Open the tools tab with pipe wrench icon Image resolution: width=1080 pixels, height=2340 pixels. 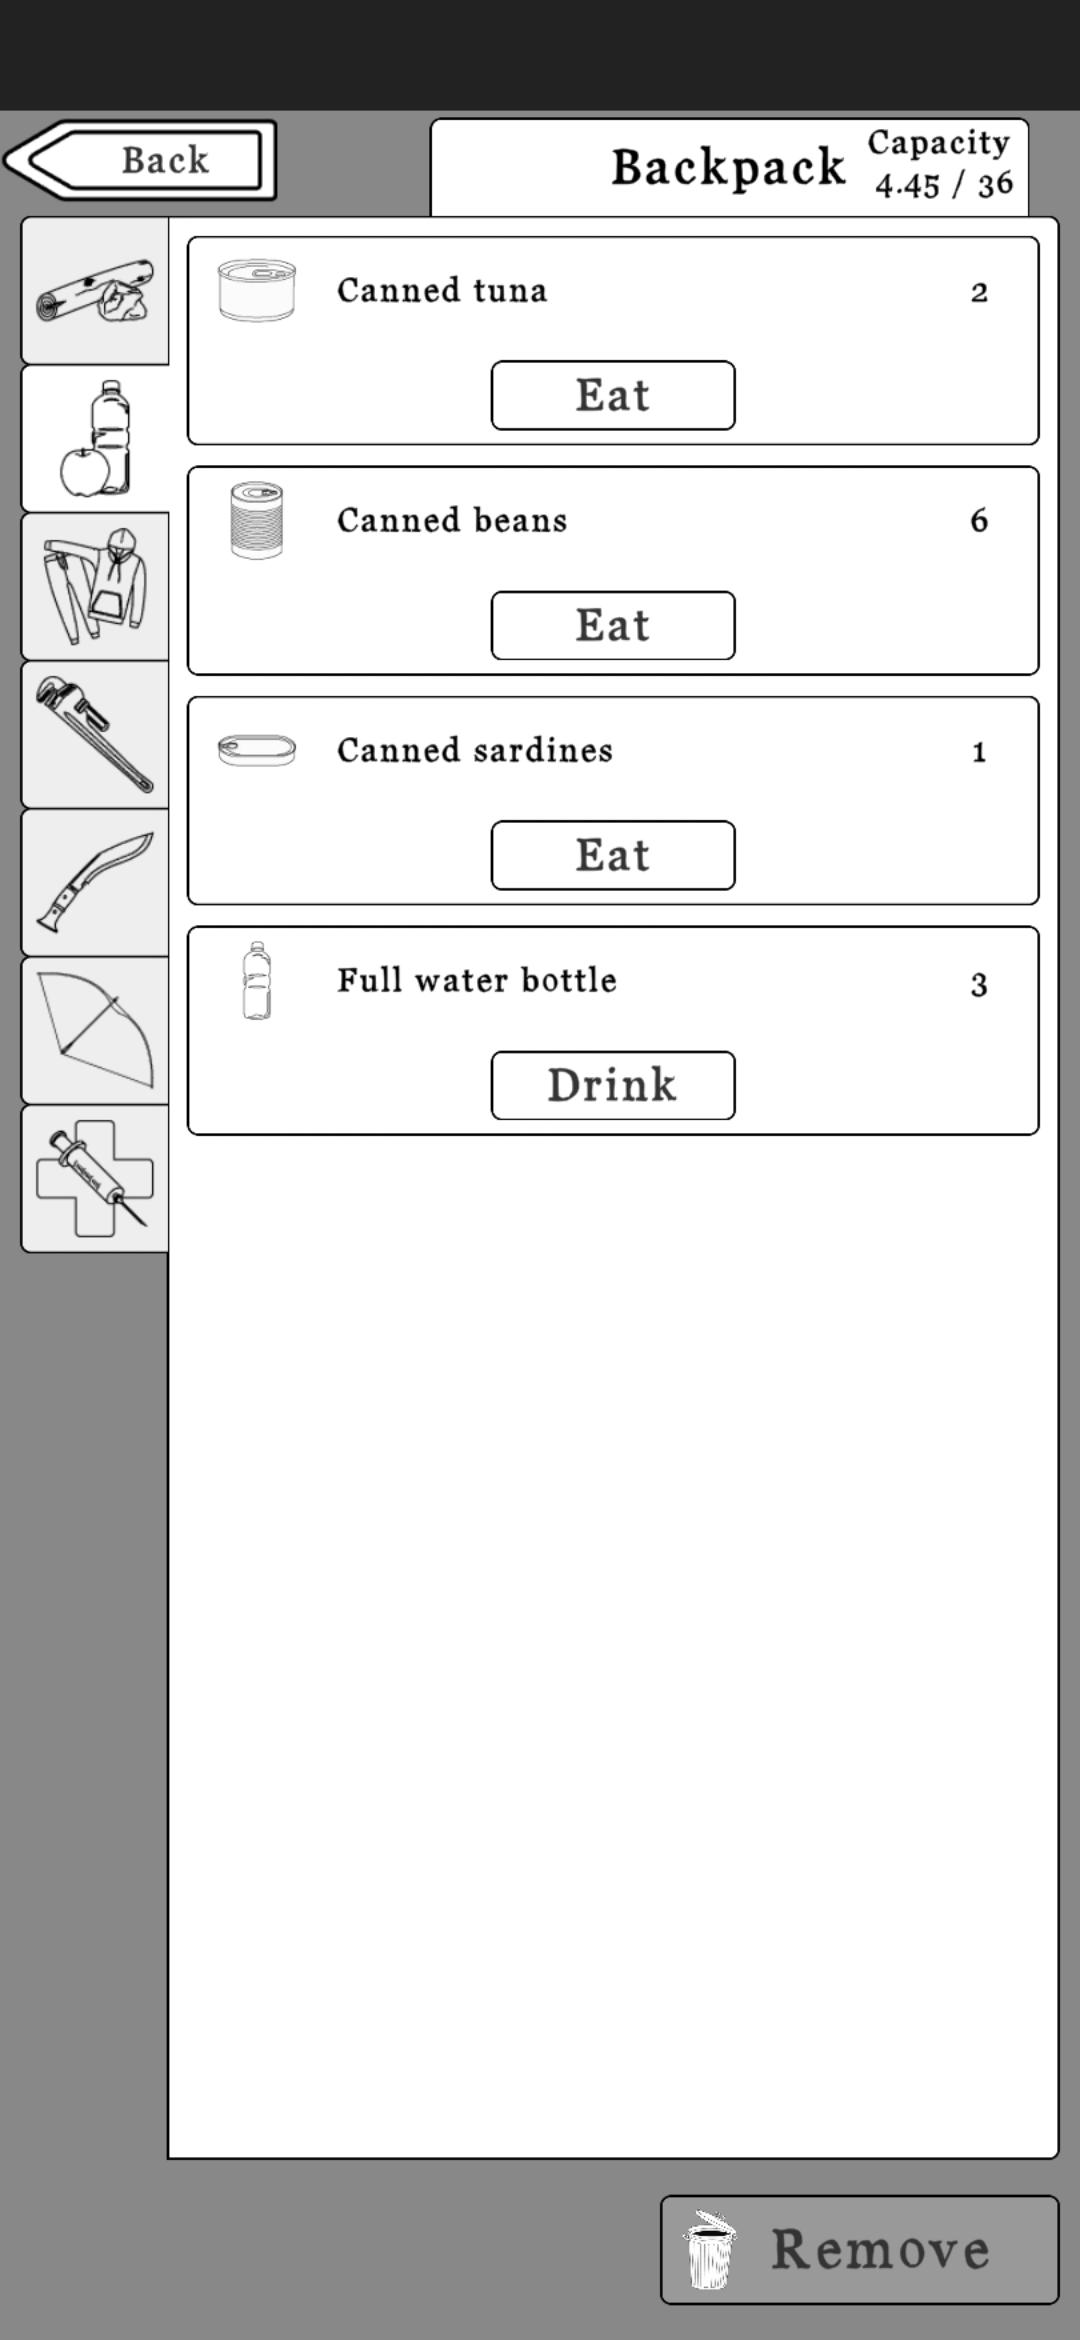click(x=95, y=735)
